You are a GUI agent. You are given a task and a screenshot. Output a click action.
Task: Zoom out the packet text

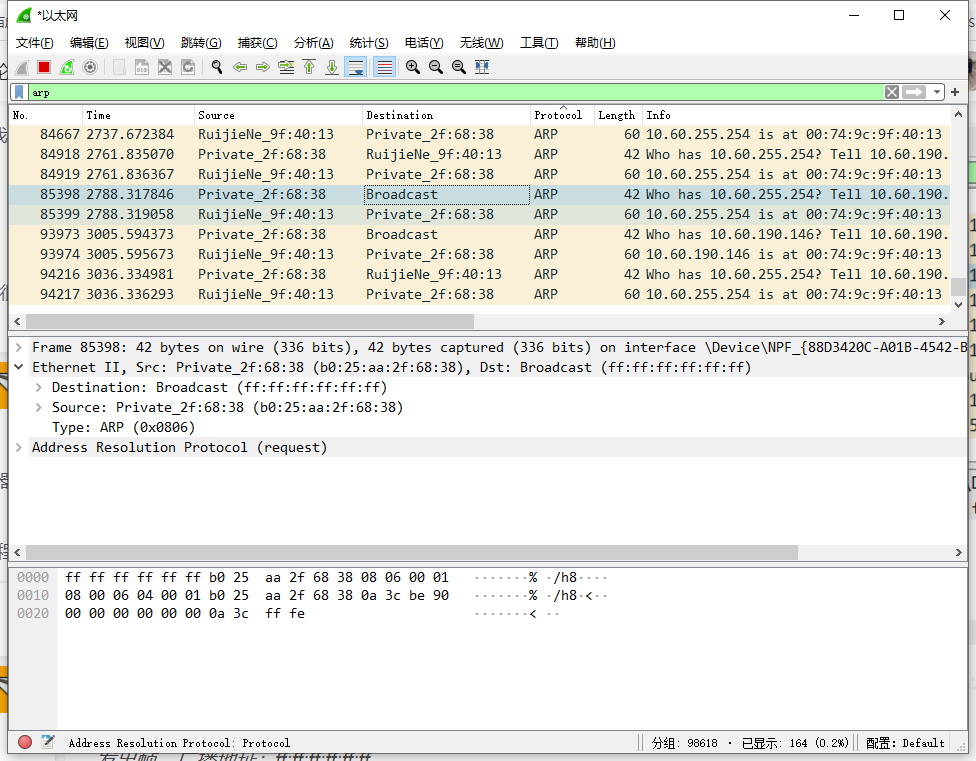(x=436, y=67)
